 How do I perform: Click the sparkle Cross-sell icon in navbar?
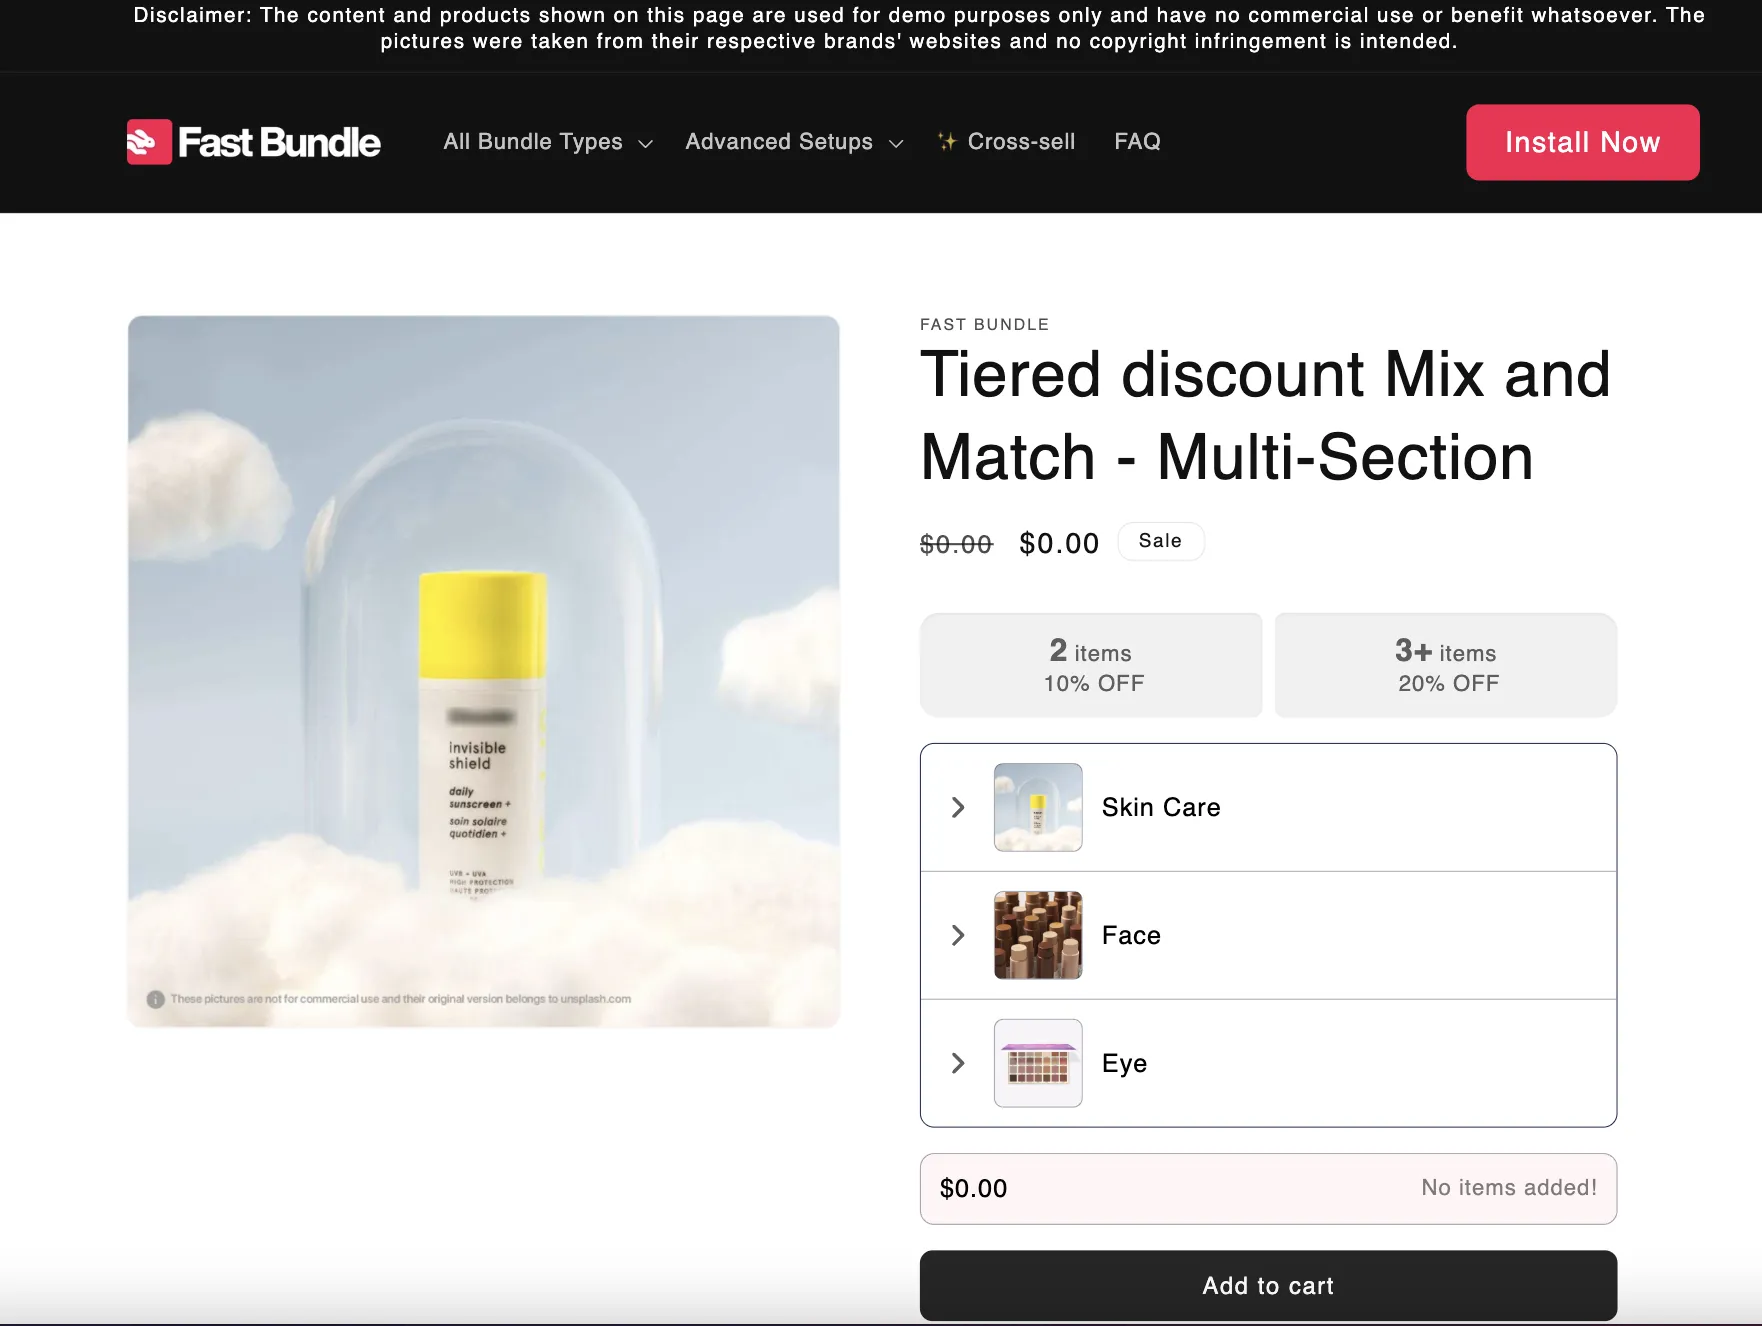947,141
